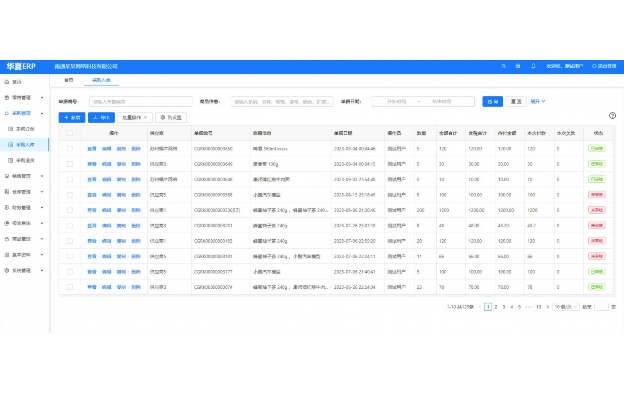Click the 基本资料 sidebar icon
This screenshot has width=624, height=393.
(x=7, y=255)
